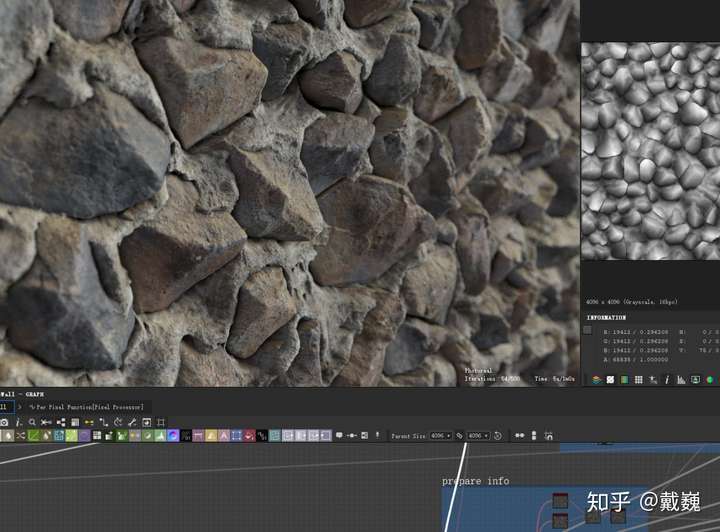Click the magnifier search icon in graph toolbar
The width and height of the screenshot is (720, 532).
(32, 422)
